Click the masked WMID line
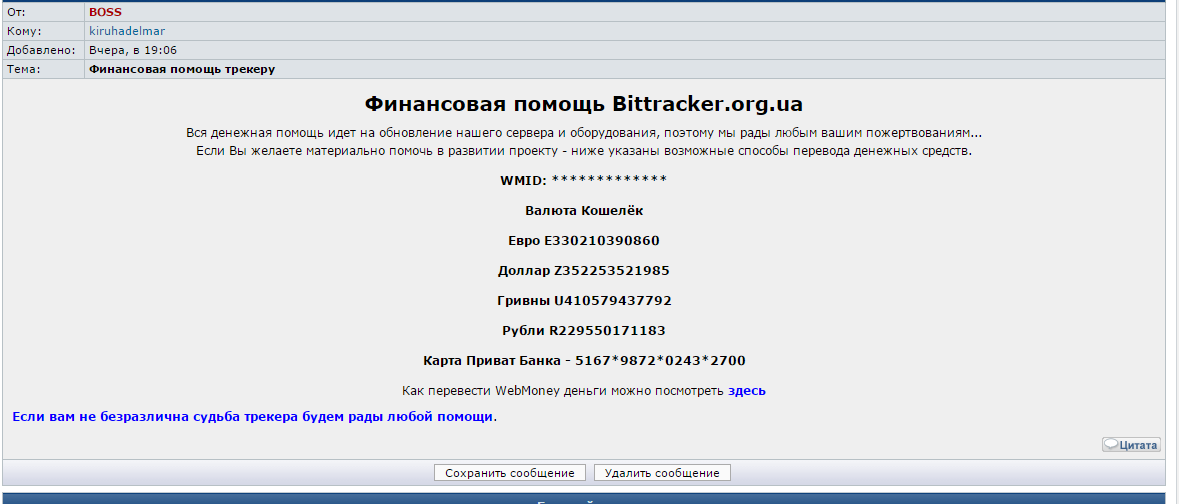The image size is (1179, 504). (x=583, y=181)
